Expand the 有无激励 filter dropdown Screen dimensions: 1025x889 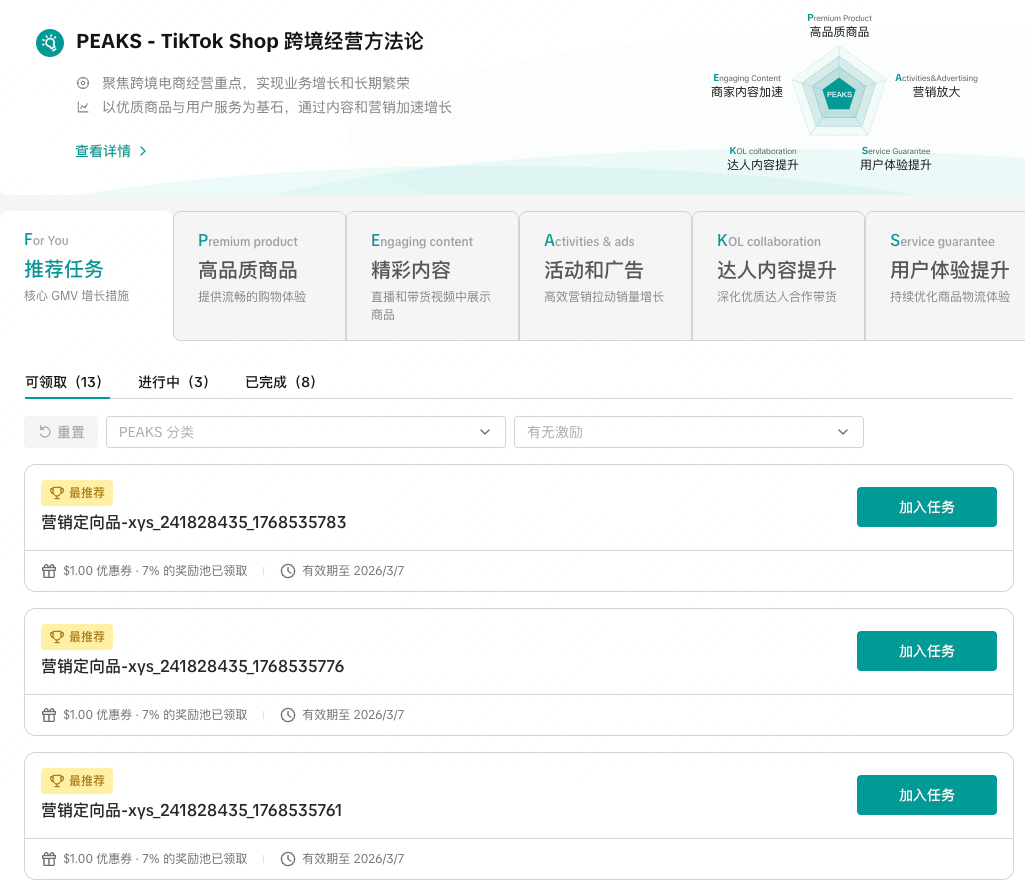click(688, 432)
